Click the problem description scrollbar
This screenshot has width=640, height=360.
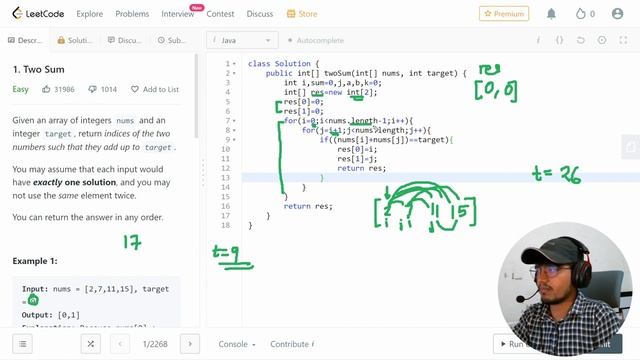(196, 96)
